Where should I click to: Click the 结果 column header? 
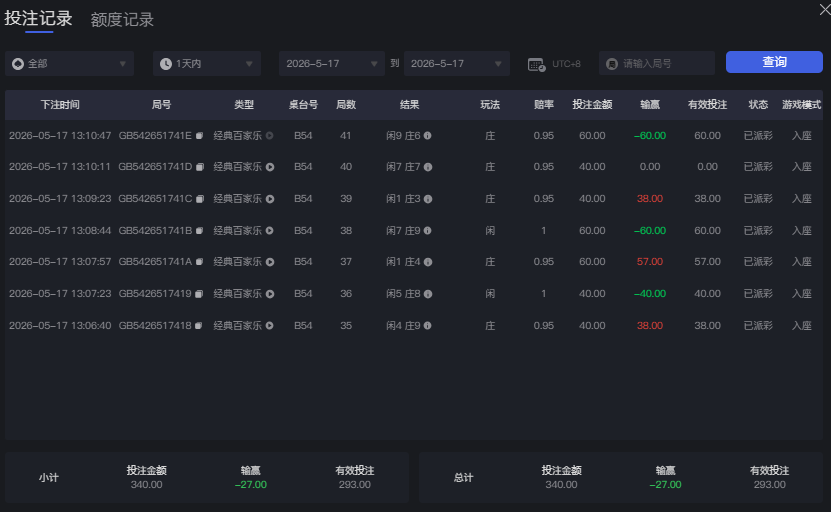[409, 105]
